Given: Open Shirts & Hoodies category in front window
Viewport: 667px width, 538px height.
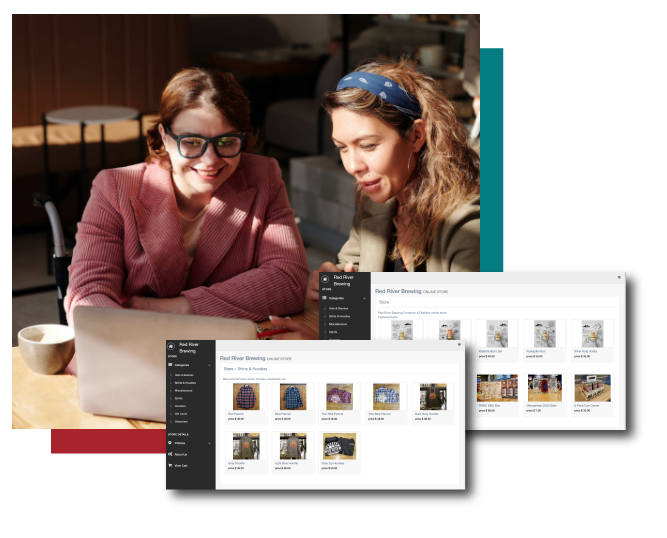Looking at the screenshot, I should point(185,383).
